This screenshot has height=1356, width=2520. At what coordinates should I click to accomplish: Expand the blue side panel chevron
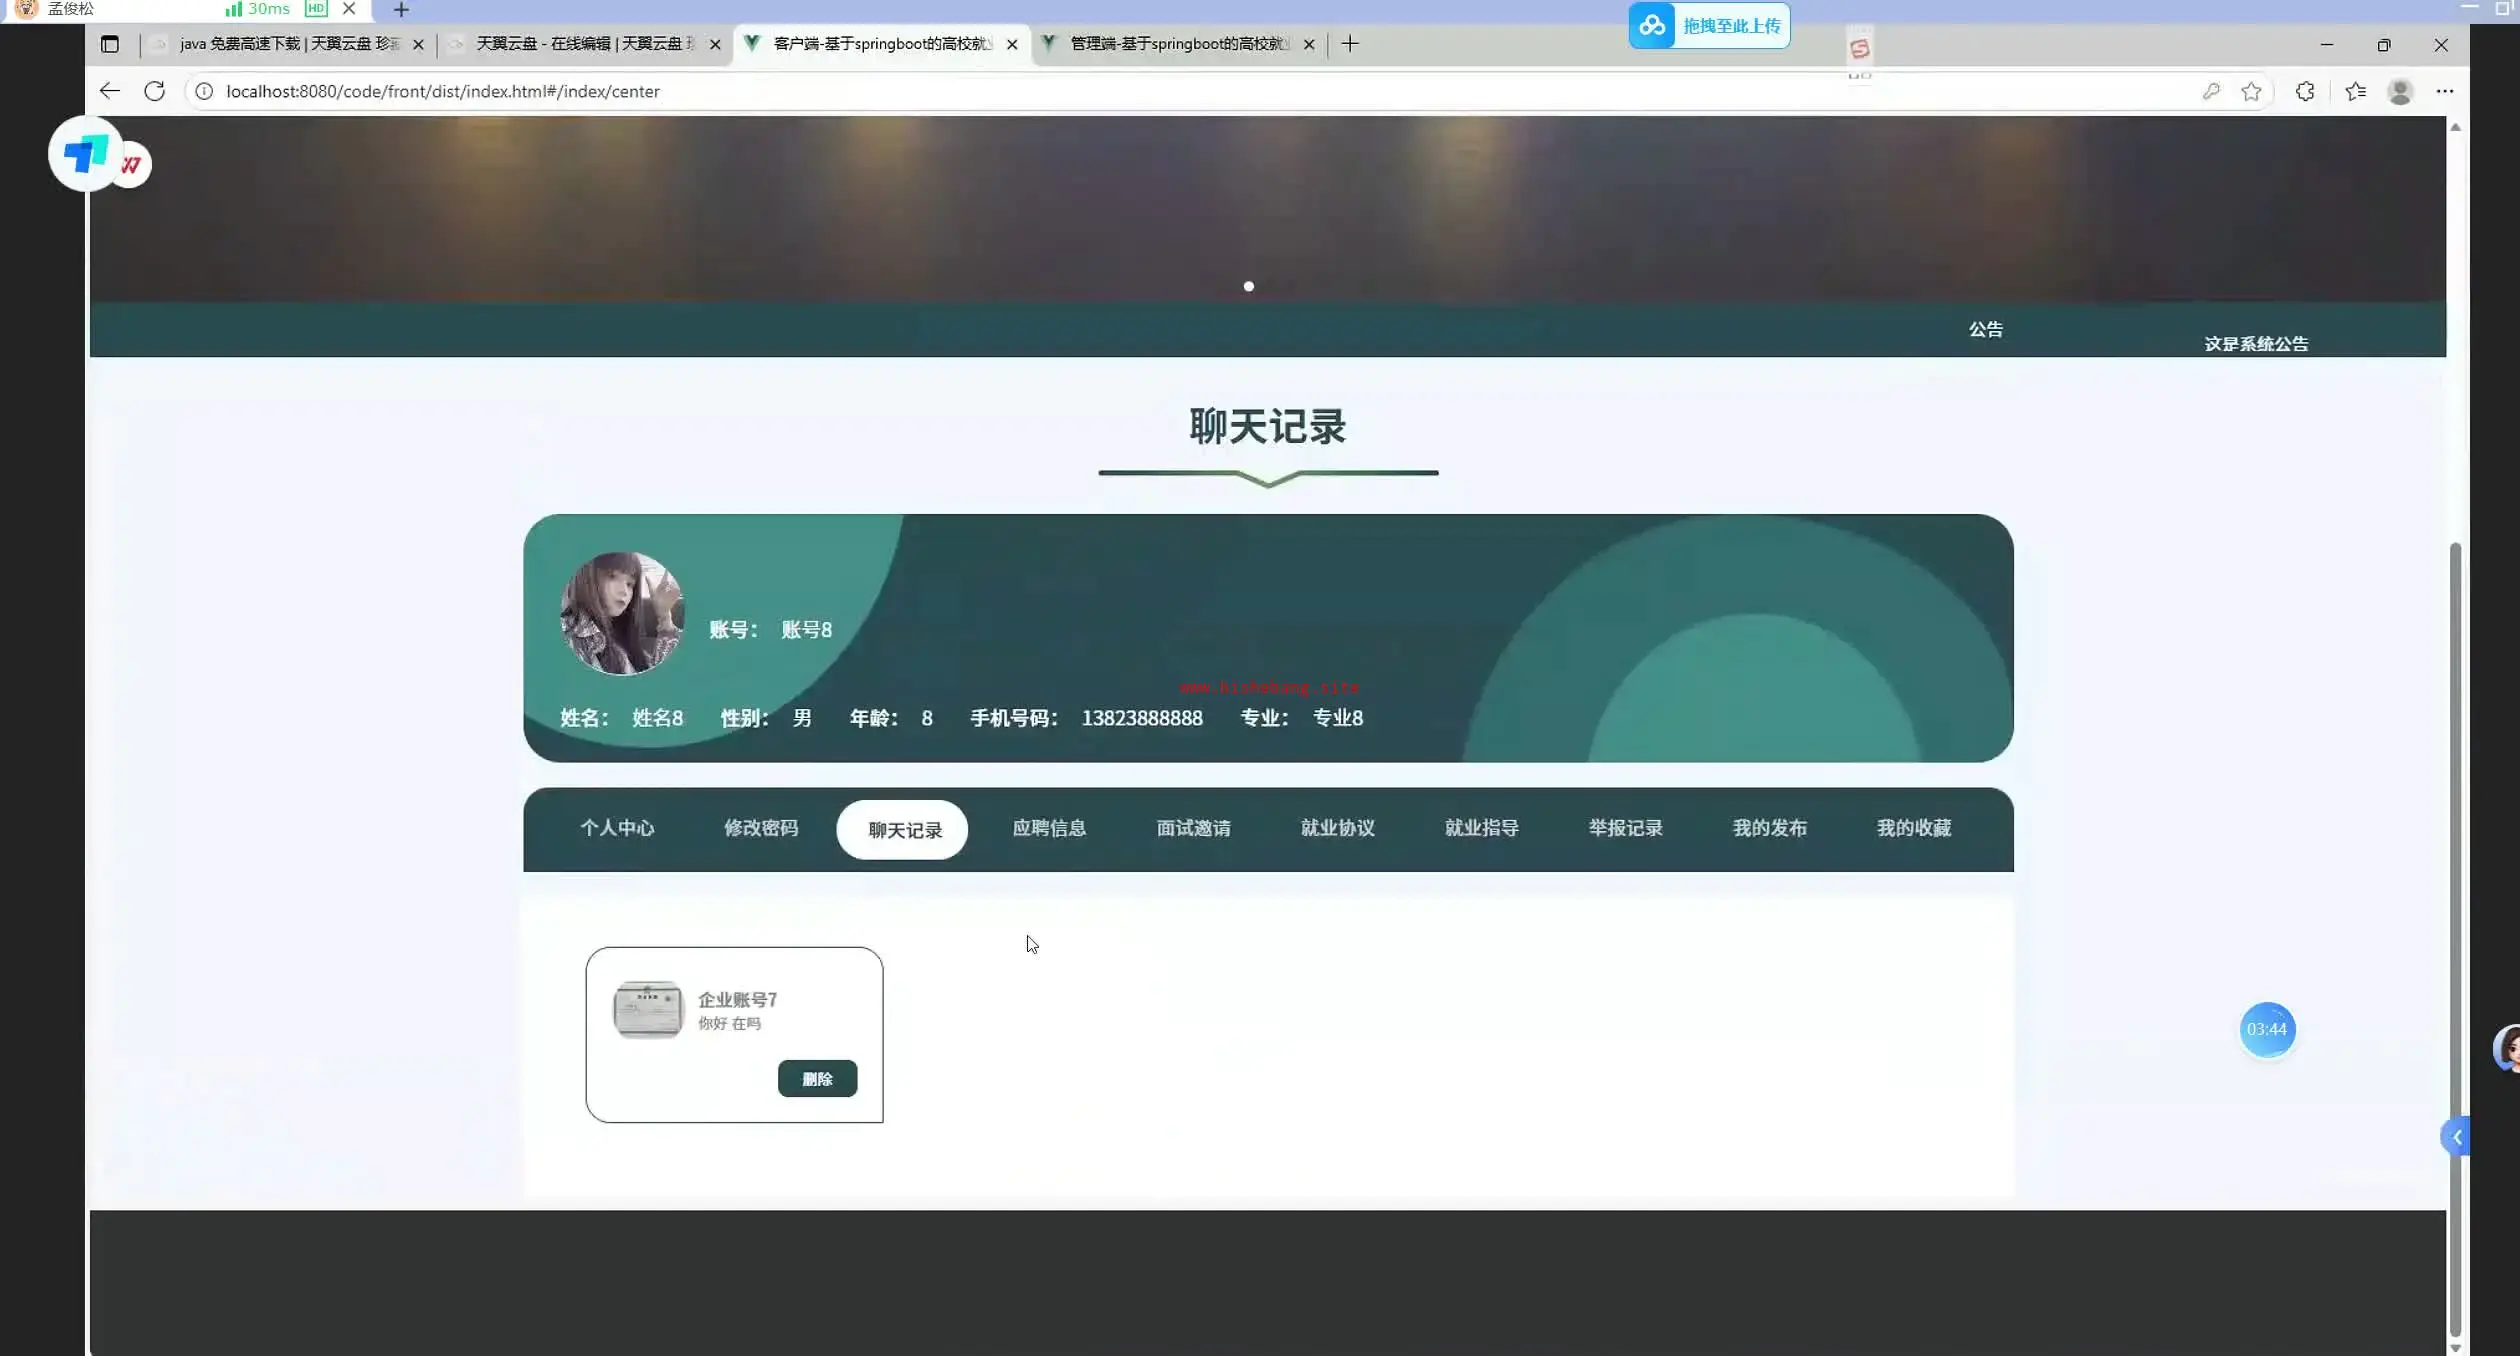(2457, 1137)
